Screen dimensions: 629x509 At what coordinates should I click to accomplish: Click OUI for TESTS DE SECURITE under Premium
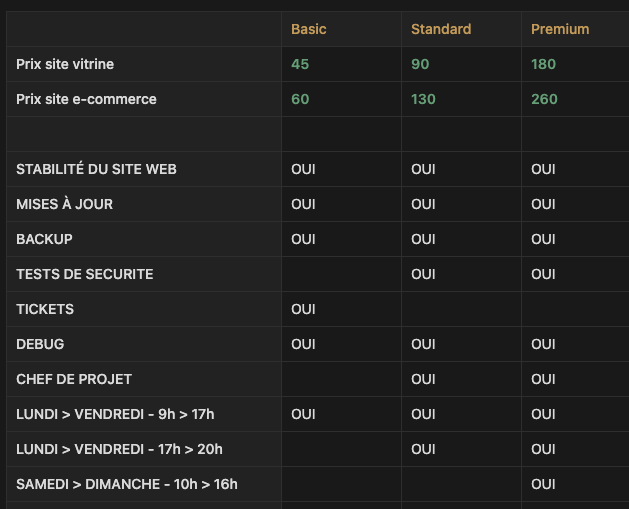[543, 274]
